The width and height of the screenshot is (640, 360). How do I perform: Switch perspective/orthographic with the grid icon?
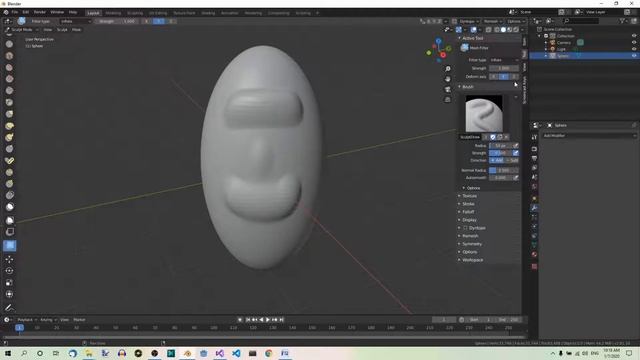pyautogui.click(x=448, y=99)
